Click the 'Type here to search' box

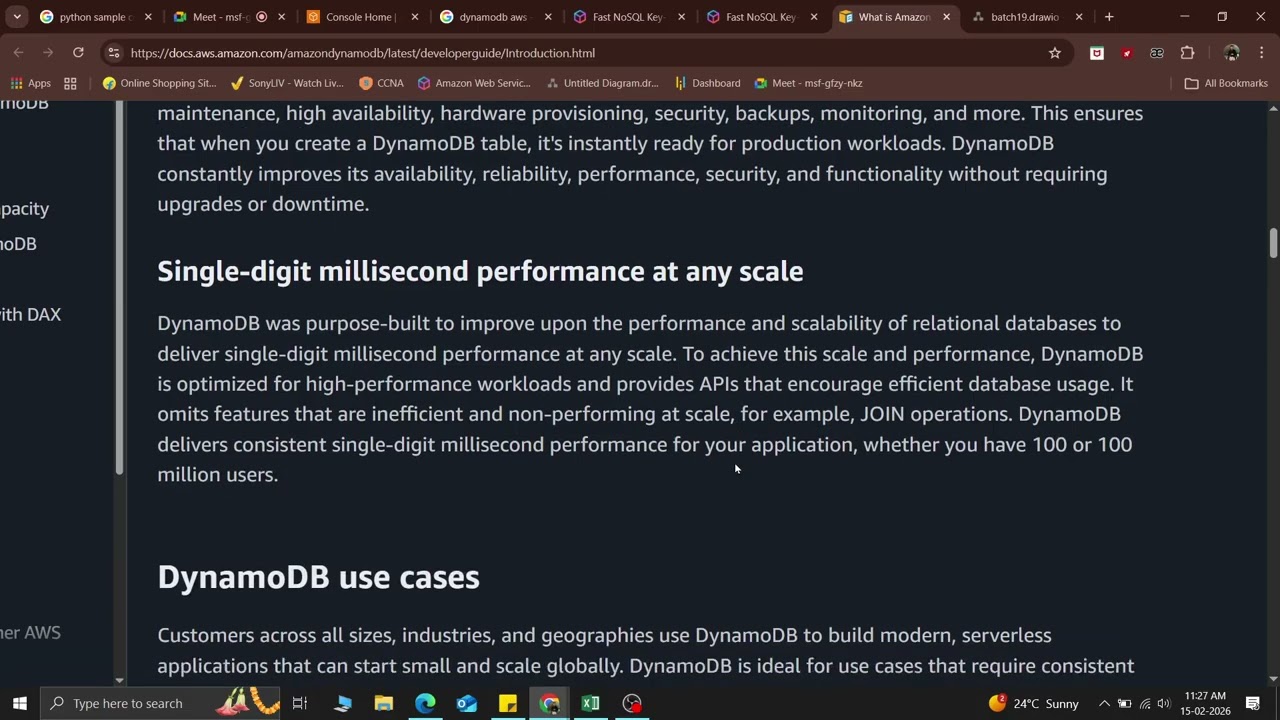160,703
